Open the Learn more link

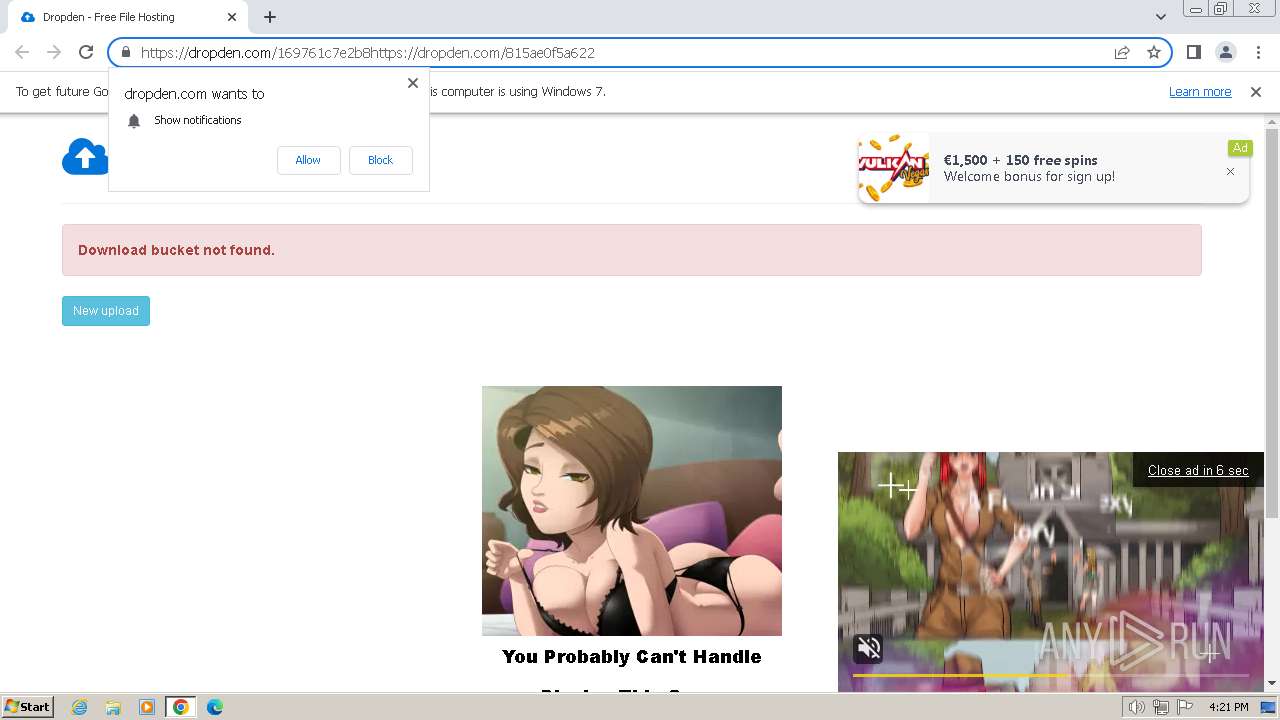pos(1200,92)
